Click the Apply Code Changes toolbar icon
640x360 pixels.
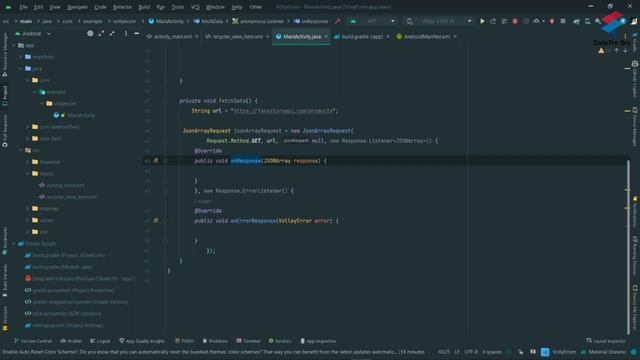[504, 21]
